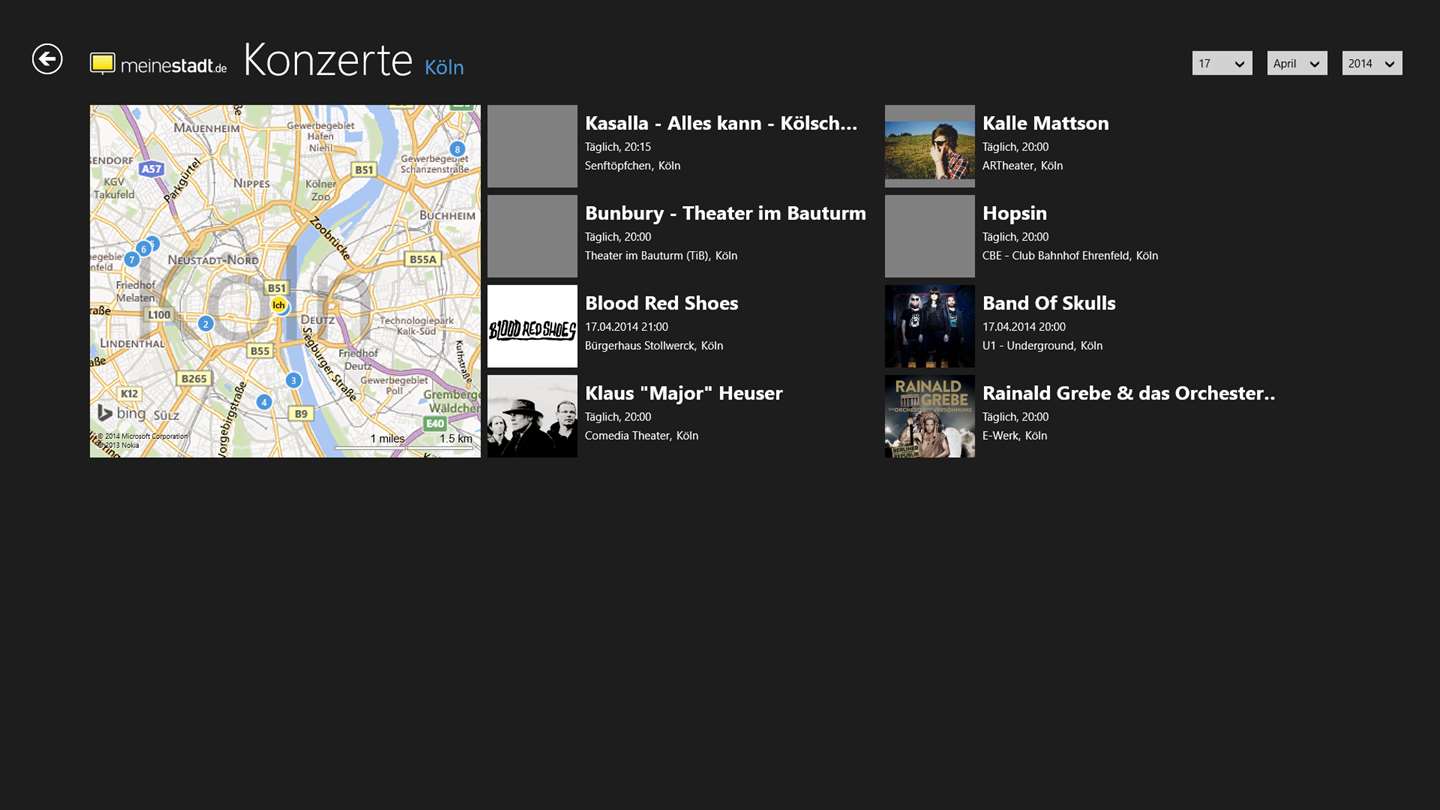Click the grey placeholder thumbnail for Kasalla
Image resolution: width=1440 pixels, height=810 pixels.
click(532, 146)
